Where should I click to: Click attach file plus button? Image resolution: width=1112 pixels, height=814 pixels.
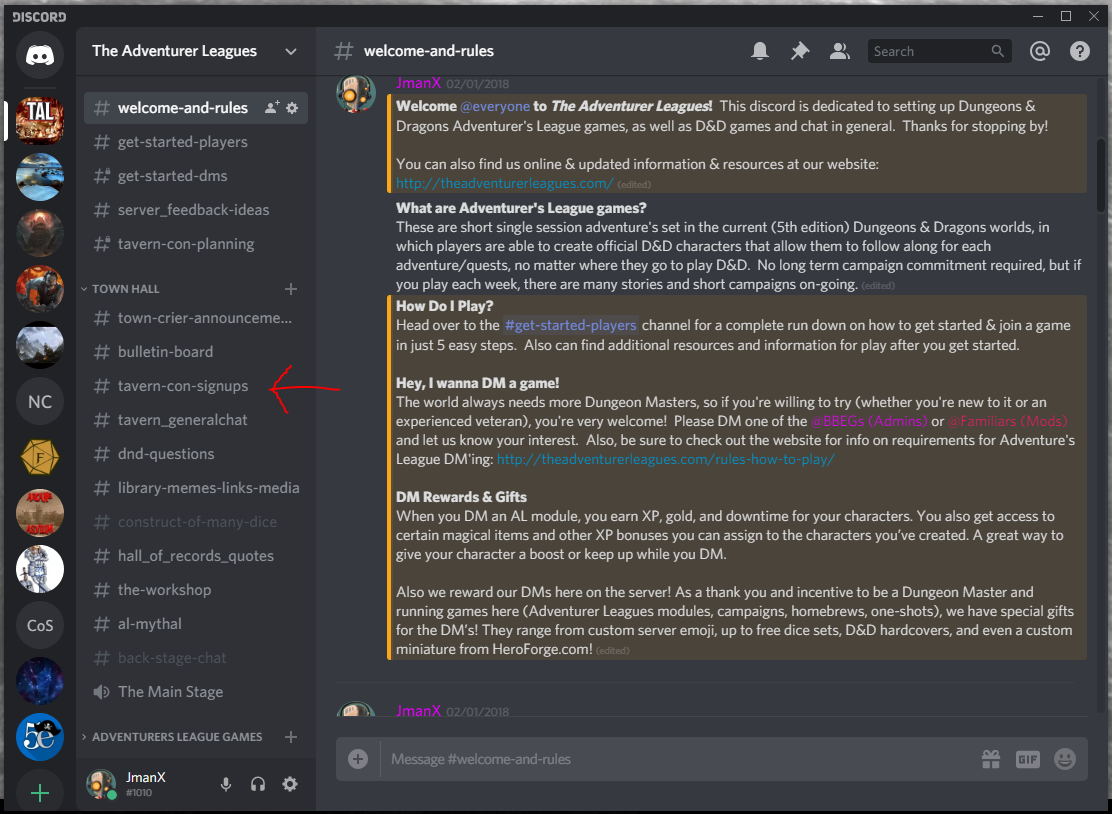(x=358, y=759)
